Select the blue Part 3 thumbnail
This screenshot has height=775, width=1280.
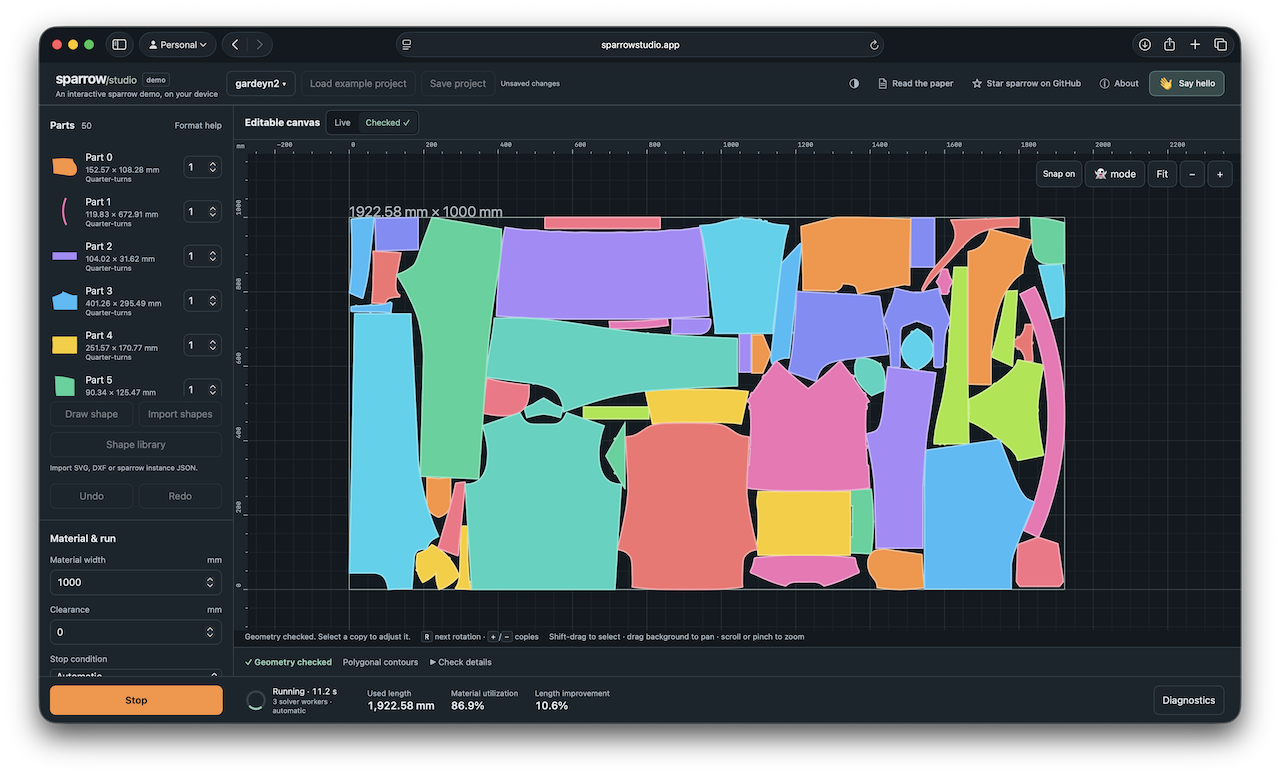coord(65,300)
